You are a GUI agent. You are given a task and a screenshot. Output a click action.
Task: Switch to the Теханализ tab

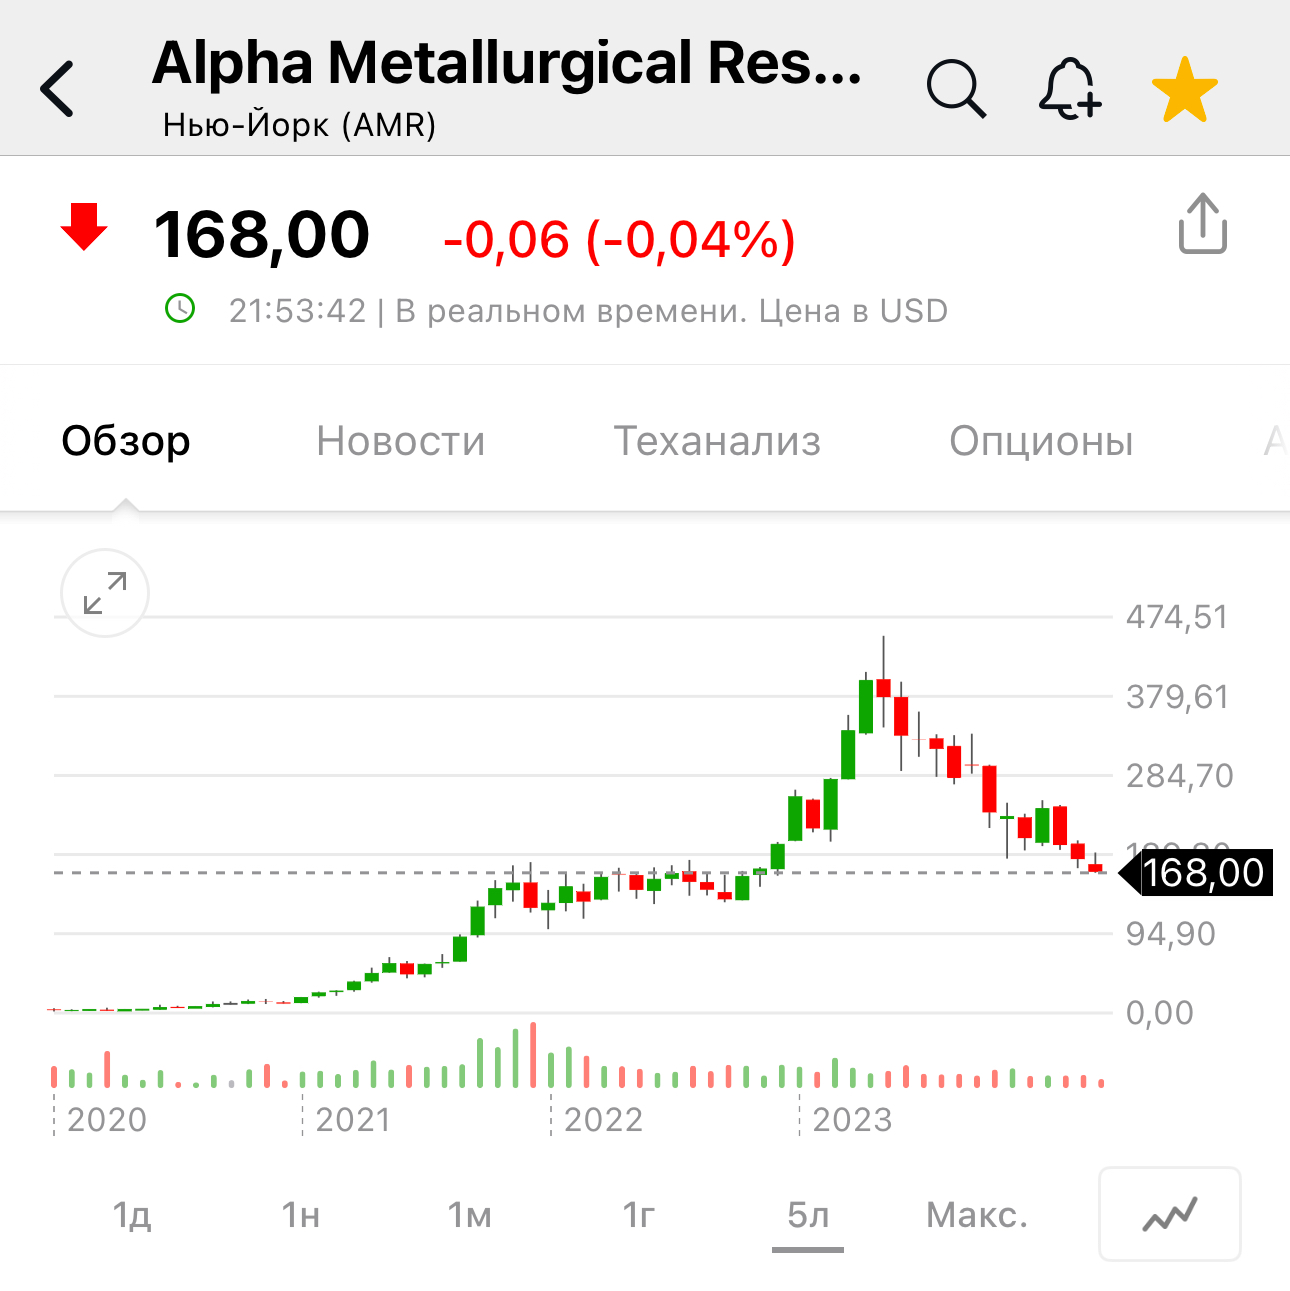[717, 441]
